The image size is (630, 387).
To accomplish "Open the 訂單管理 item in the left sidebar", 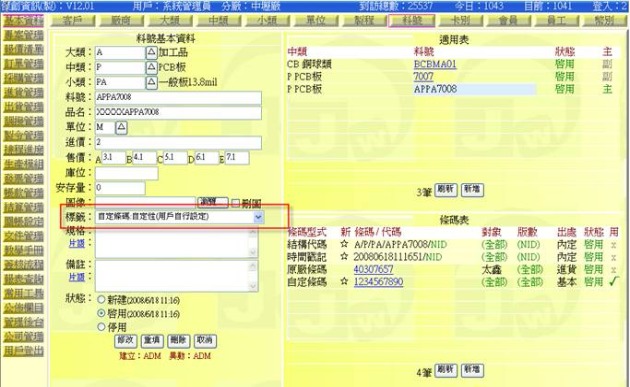I will (24, 64).
